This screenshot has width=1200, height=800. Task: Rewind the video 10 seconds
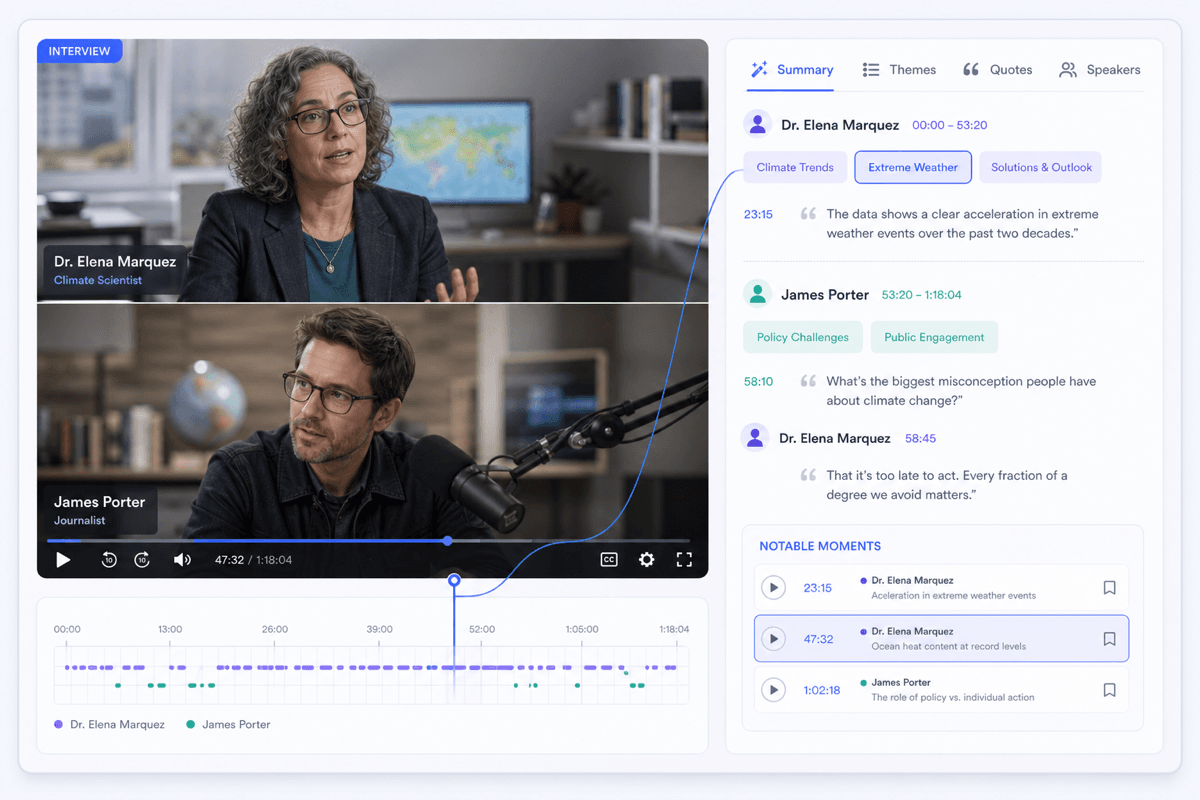coord(110,560)
